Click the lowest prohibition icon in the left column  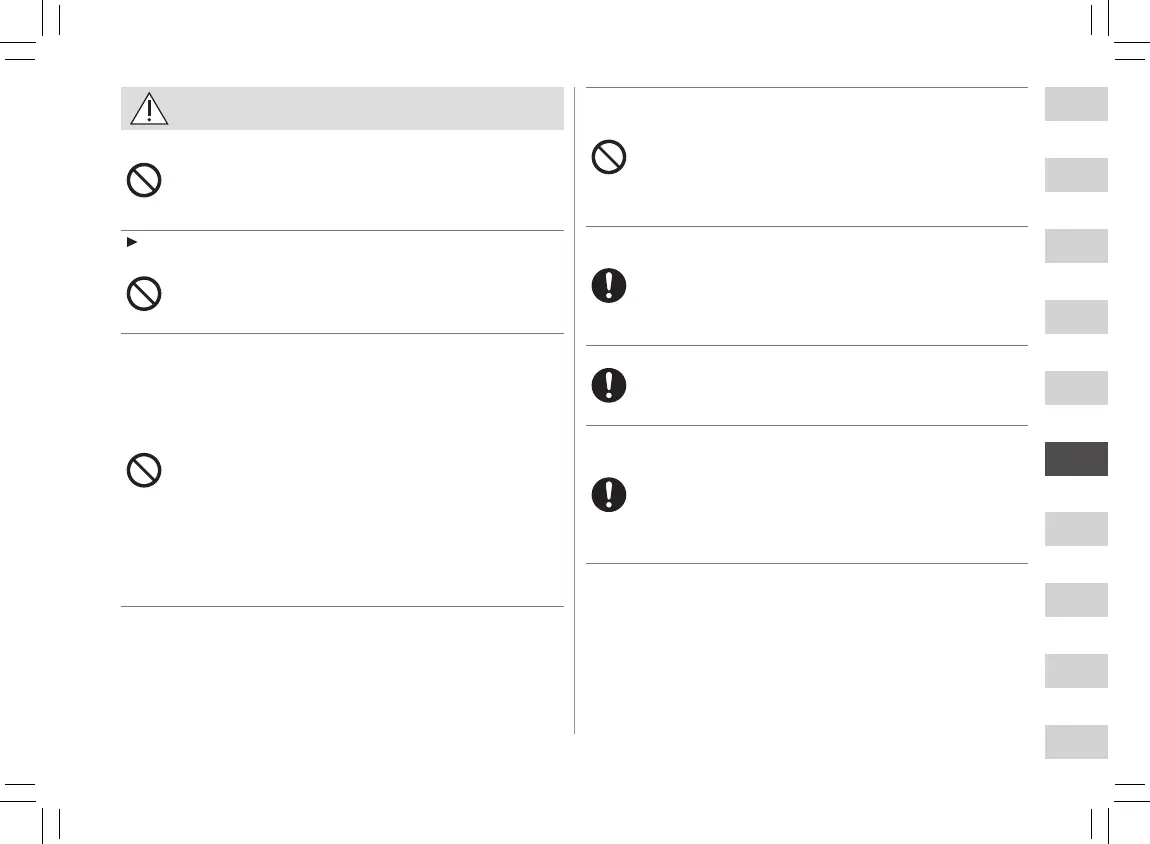point(144,470)
